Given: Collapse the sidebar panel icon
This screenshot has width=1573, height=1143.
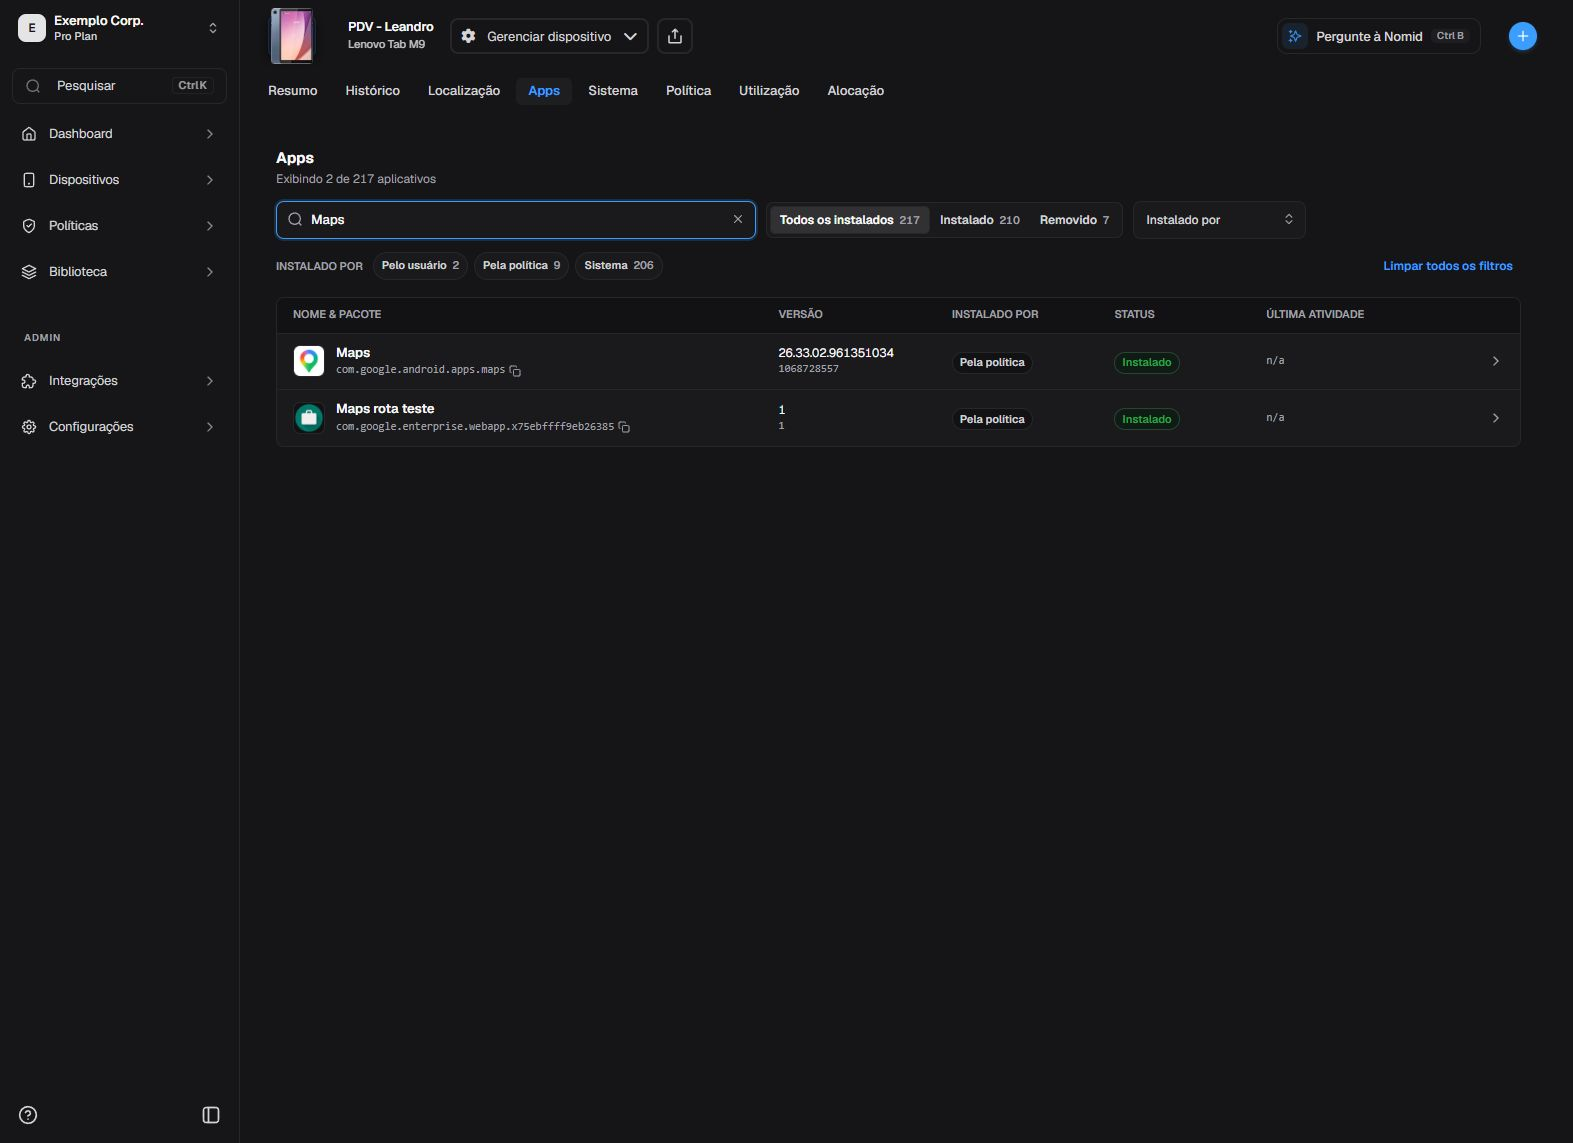Looking at the screenshot, I should point(211,1115).
